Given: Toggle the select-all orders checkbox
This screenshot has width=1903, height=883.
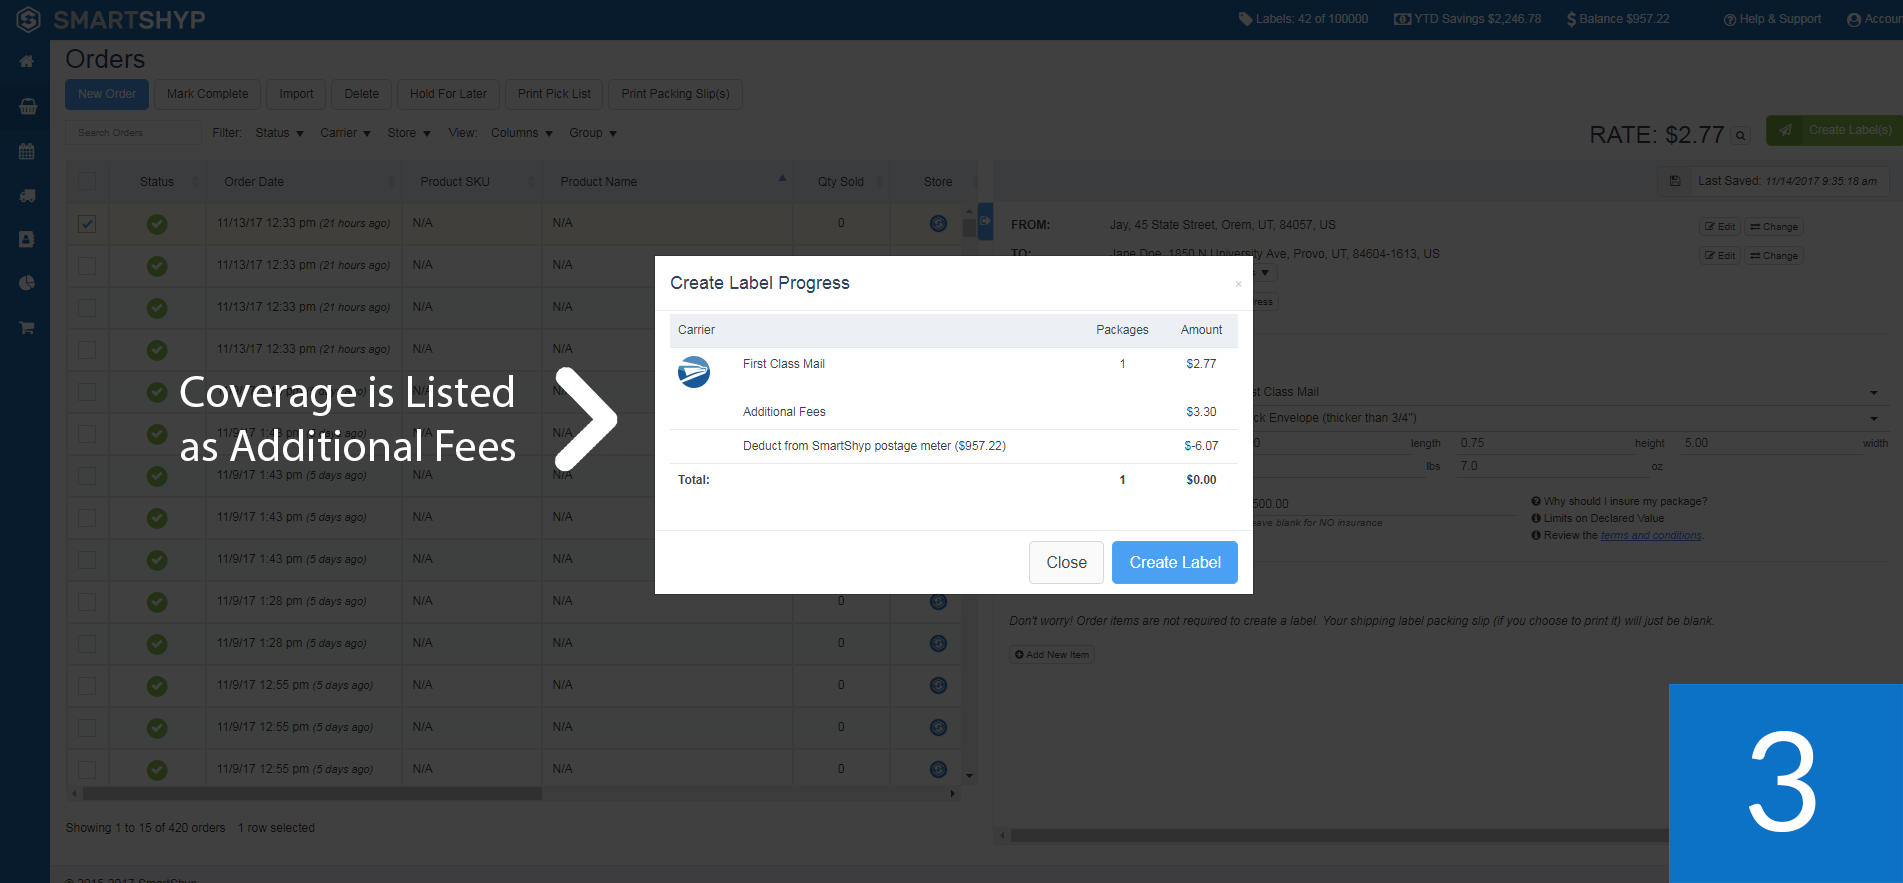Looking at the screenshot, I should pos(87,182).
